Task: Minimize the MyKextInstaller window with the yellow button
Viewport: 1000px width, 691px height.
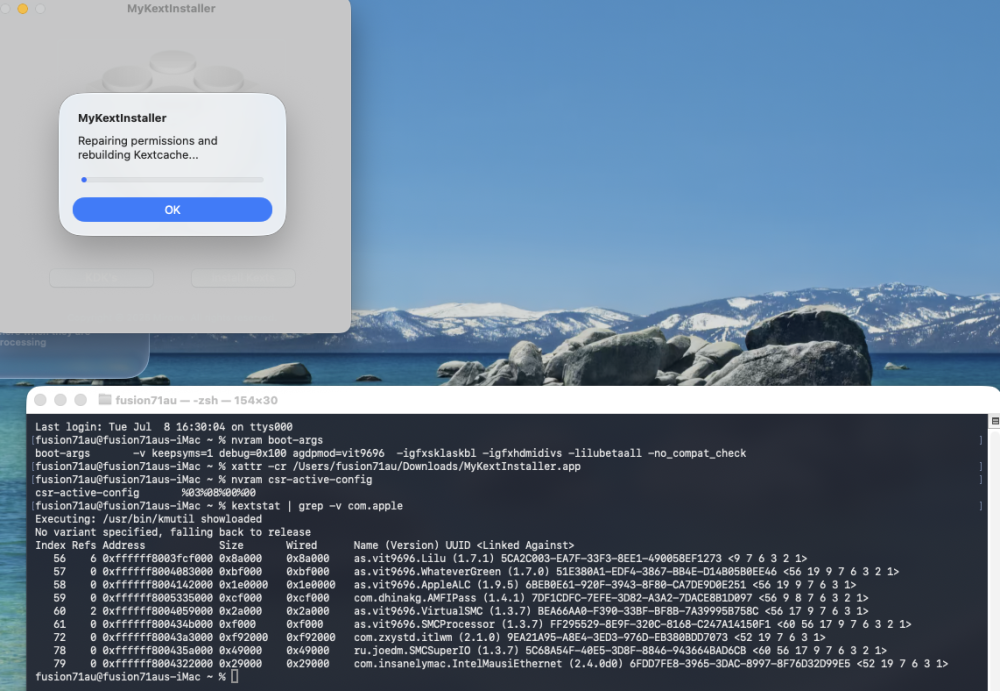Action: tap(22, 8)
